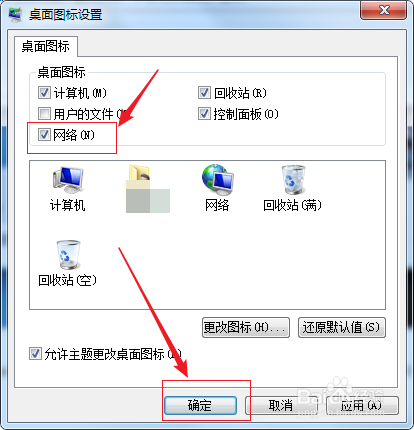This screenshot has width=414, height=430.
Task: Toggle 允许主题更改桌面图标 checkbox
Action: pyautogui.click(x=35, y=354)
